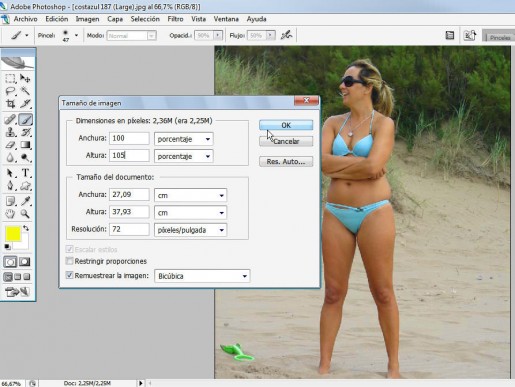Open the Anchura porcentaje unit dropdown
This screenshot has width=515, height=387.
pyautogui.click(x=184, y=139)
